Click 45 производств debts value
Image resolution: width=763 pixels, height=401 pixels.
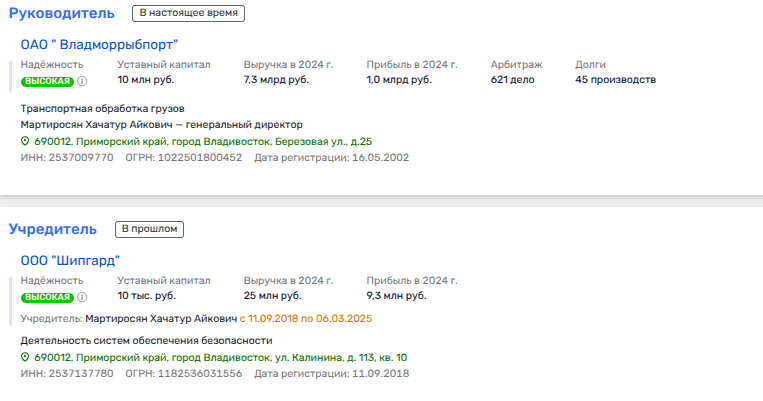(615, 80)
